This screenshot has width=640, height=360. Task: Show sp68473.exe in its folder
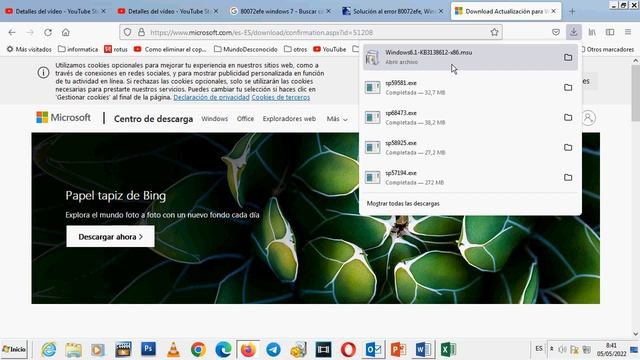pos(568,118)
